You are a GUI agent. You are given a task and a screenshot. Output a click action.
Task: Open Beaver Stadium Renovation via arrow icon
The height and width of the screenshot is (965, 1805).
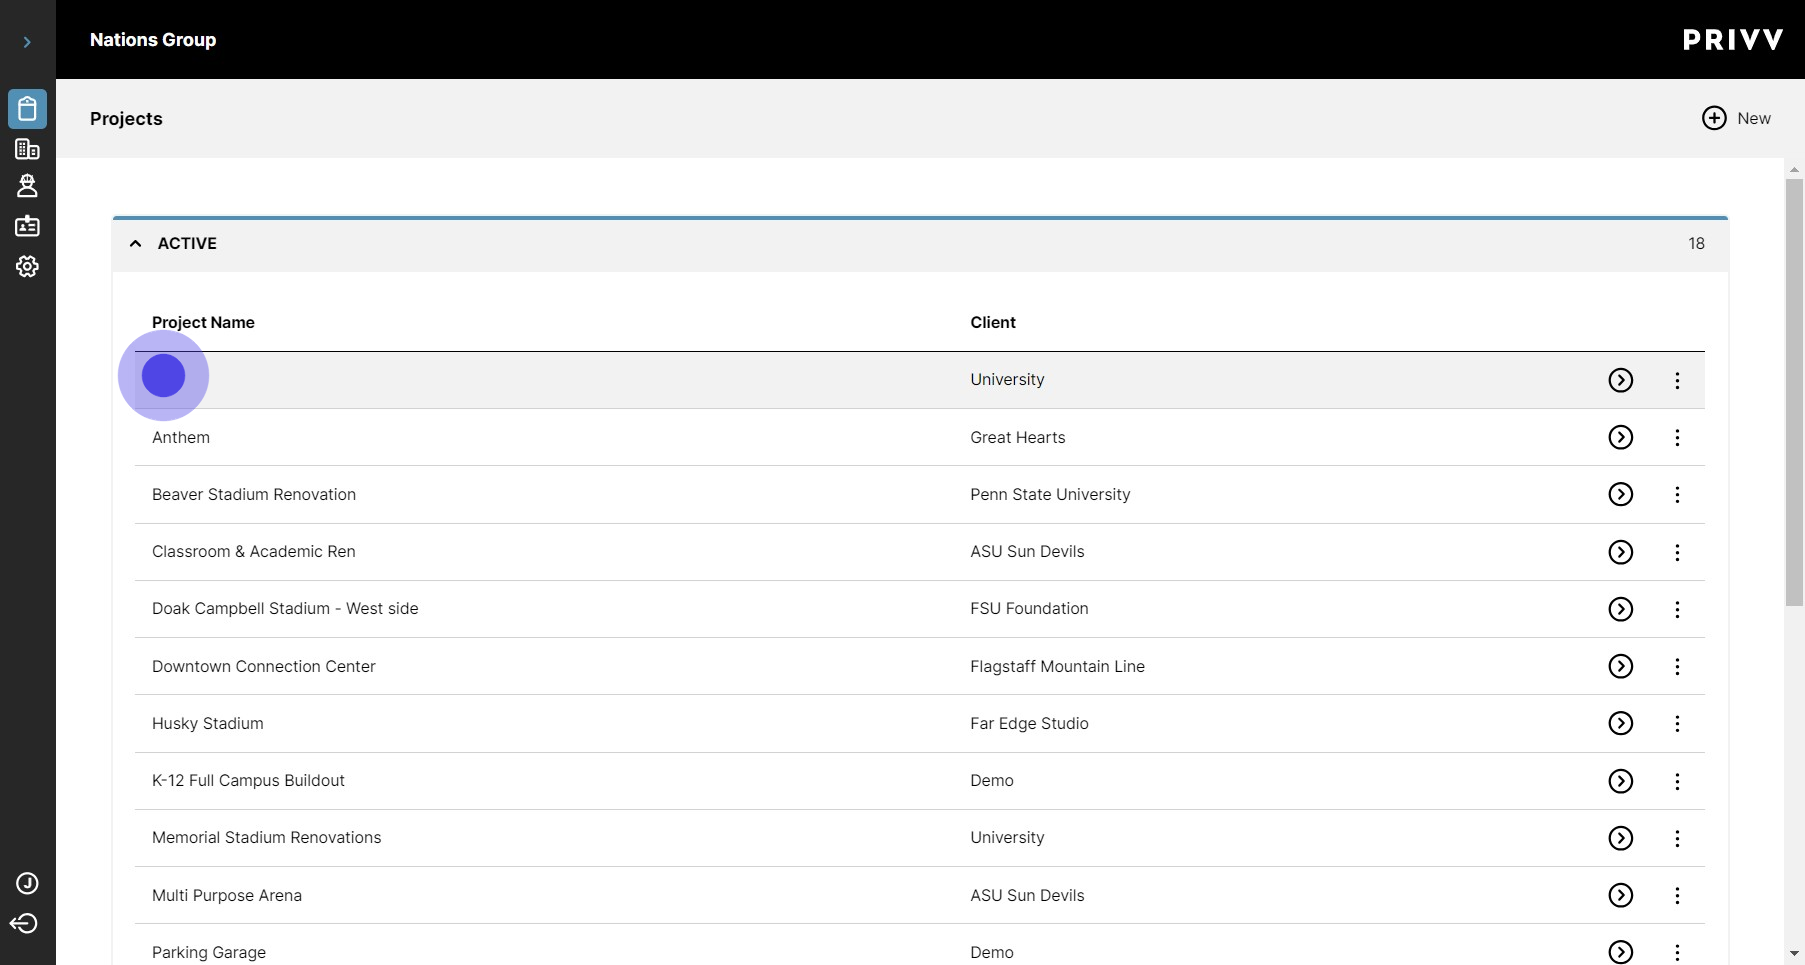point(1620,494)
